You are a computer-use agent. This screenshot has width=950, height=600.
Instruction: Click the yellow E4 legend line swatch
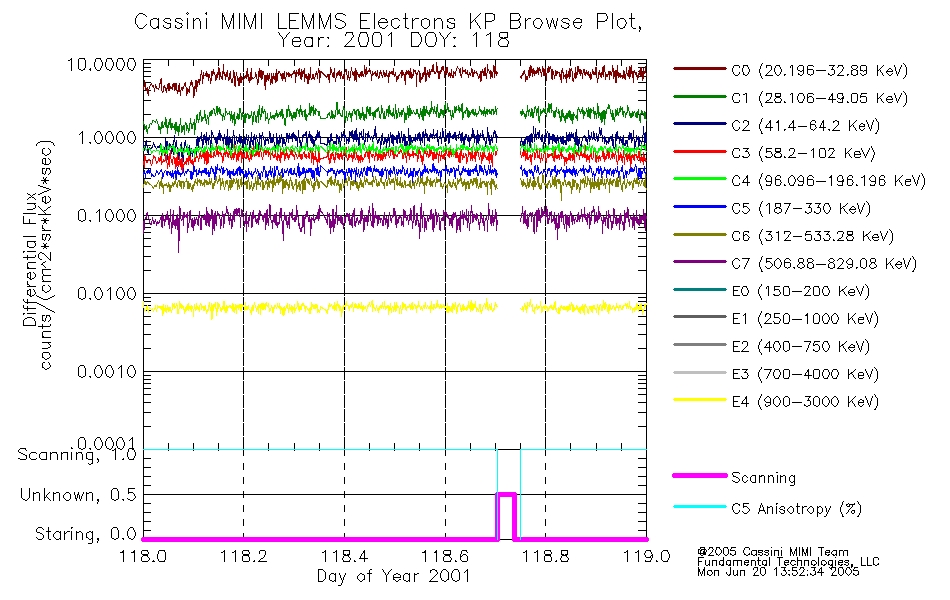pos(699,399)
